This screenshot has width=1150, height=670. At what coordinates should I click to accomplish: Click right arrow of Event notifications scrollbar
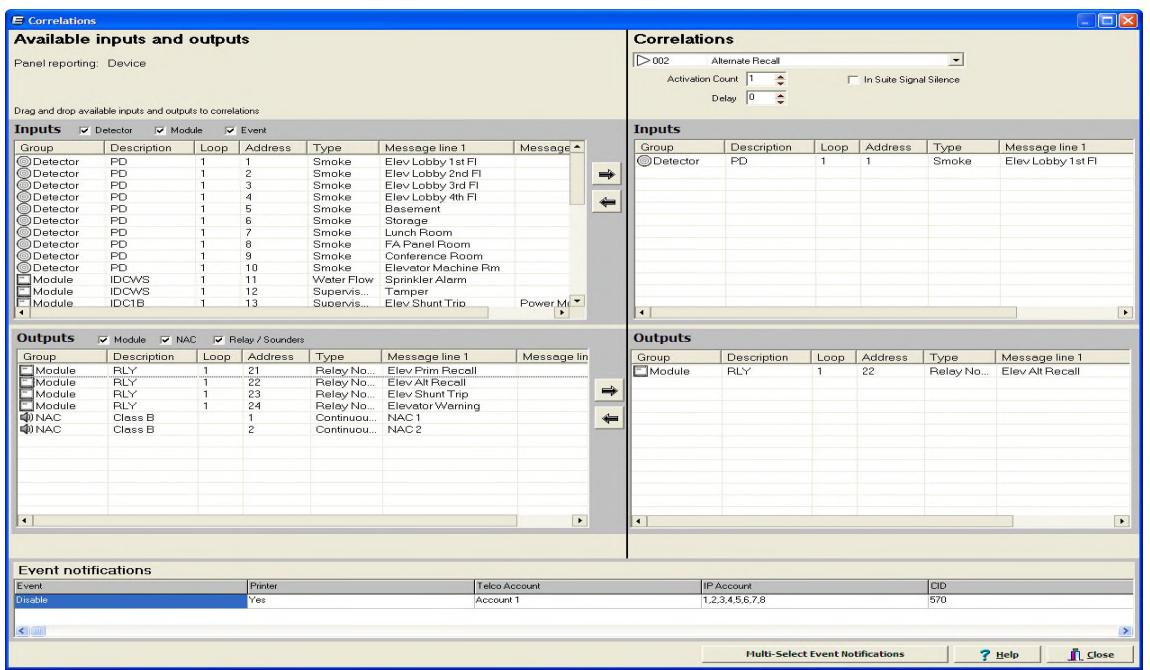[1125, 631]
